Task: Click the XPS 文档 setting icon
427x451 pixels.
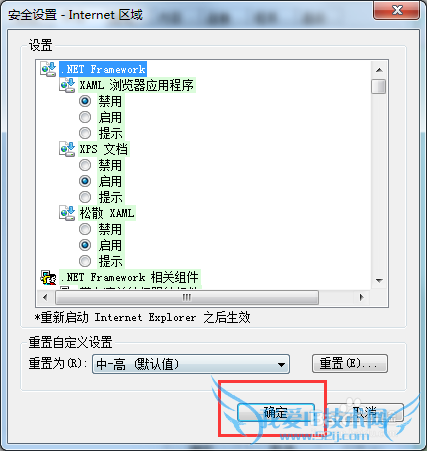Action: coord(67,149)
